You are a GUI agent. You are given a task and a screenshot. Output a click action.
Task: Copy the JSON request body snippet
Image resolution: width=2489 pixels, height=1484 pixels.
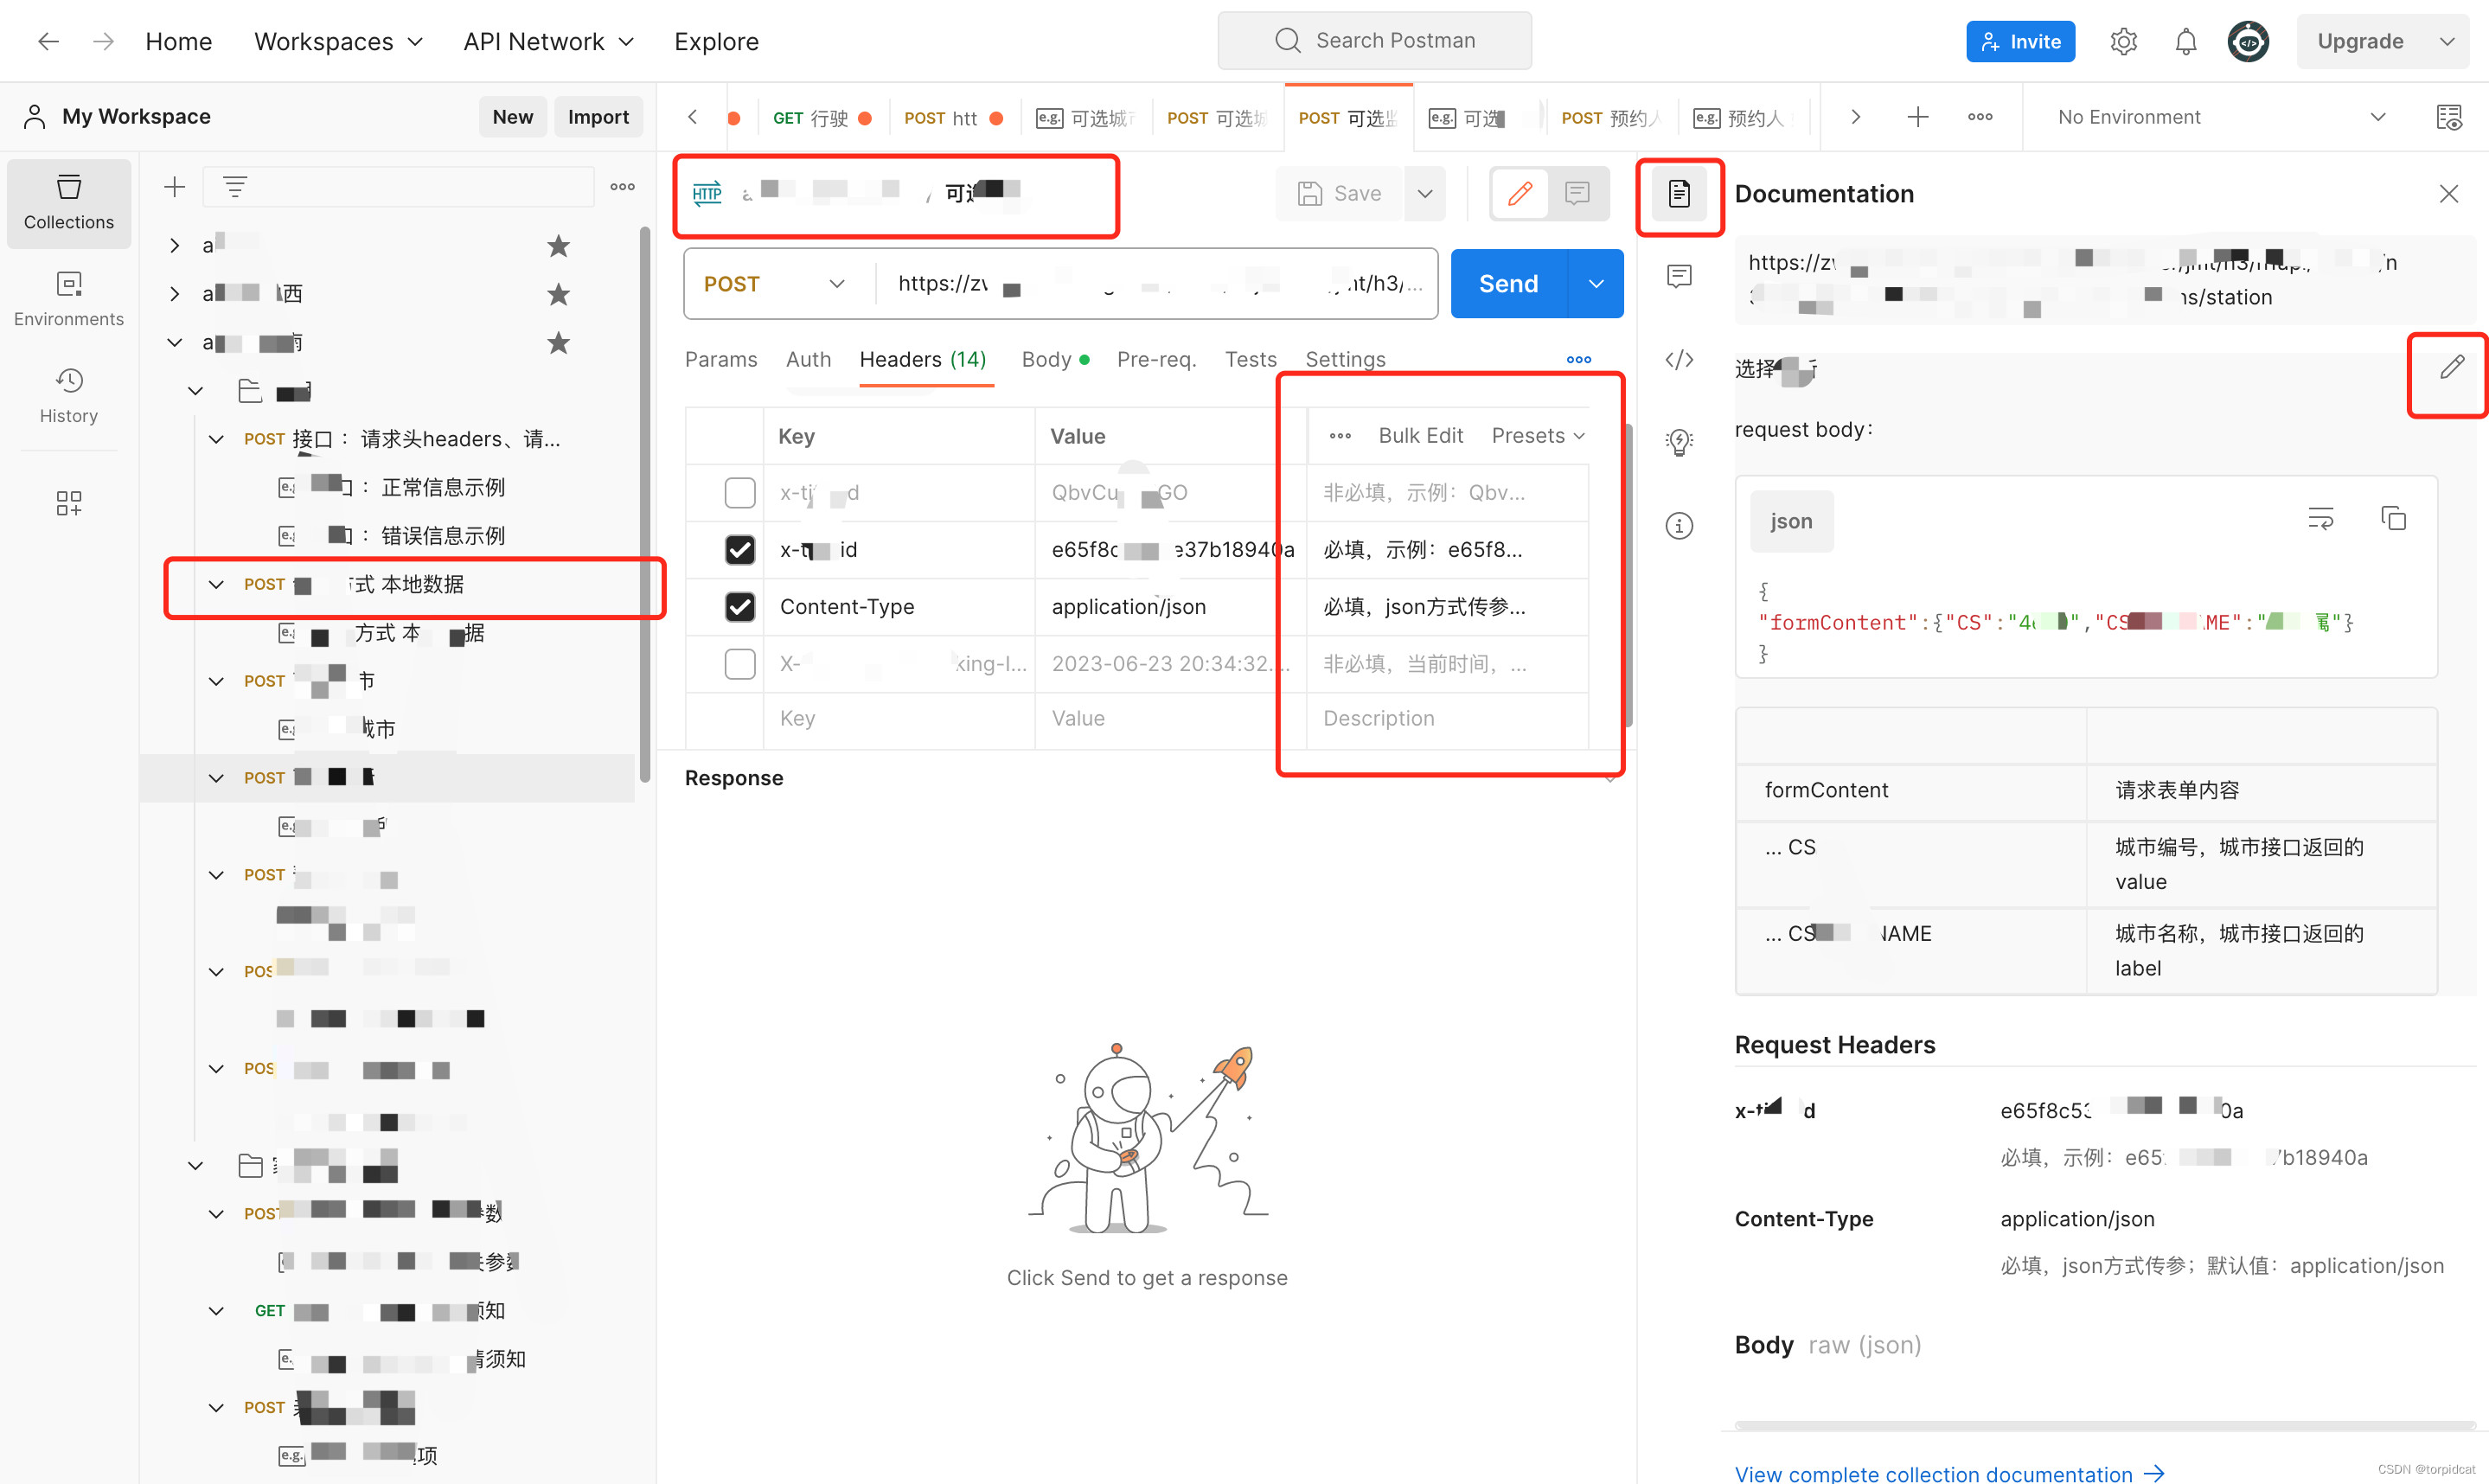[x=2393, y=519]
